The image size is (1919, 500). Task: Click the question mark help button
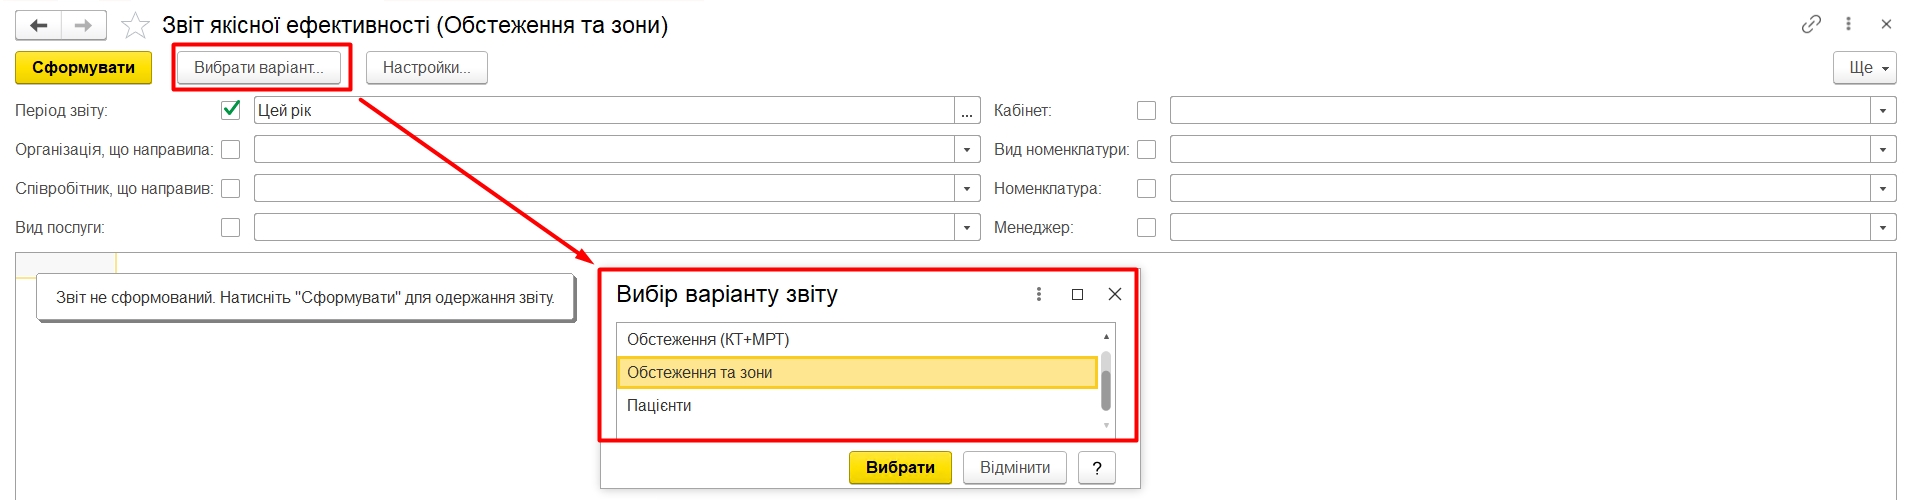click(x=1096, y=467)
